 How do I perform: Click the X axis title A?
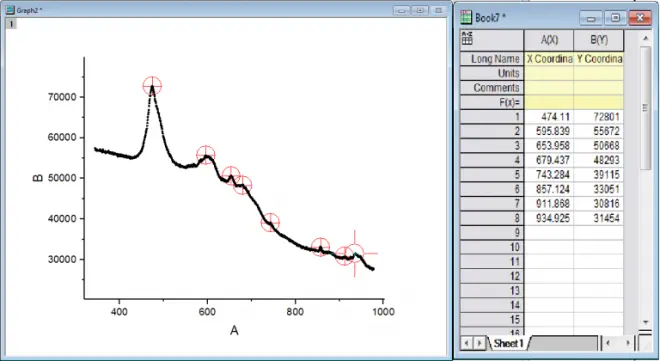pyautogui.click(x=234, y=331)
